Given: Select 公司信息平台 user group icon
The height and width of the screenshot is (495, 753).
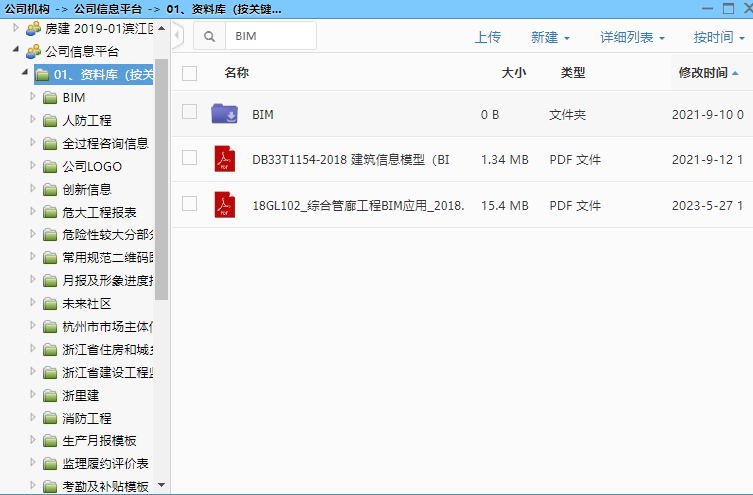Looking at the screenshot, I should [33, 51].
